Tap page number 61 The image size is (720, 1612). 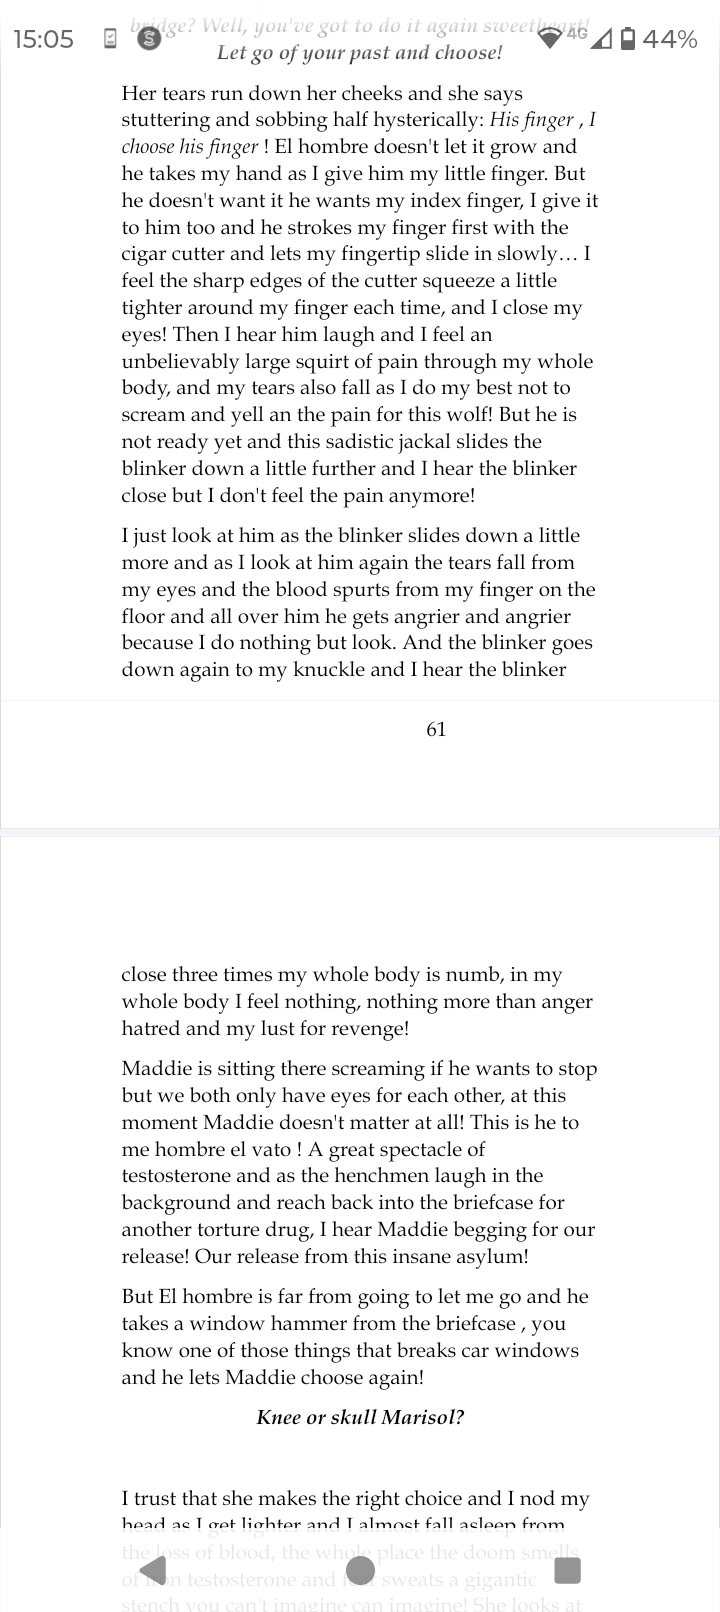pyautogui.click(x=436, y=729)
